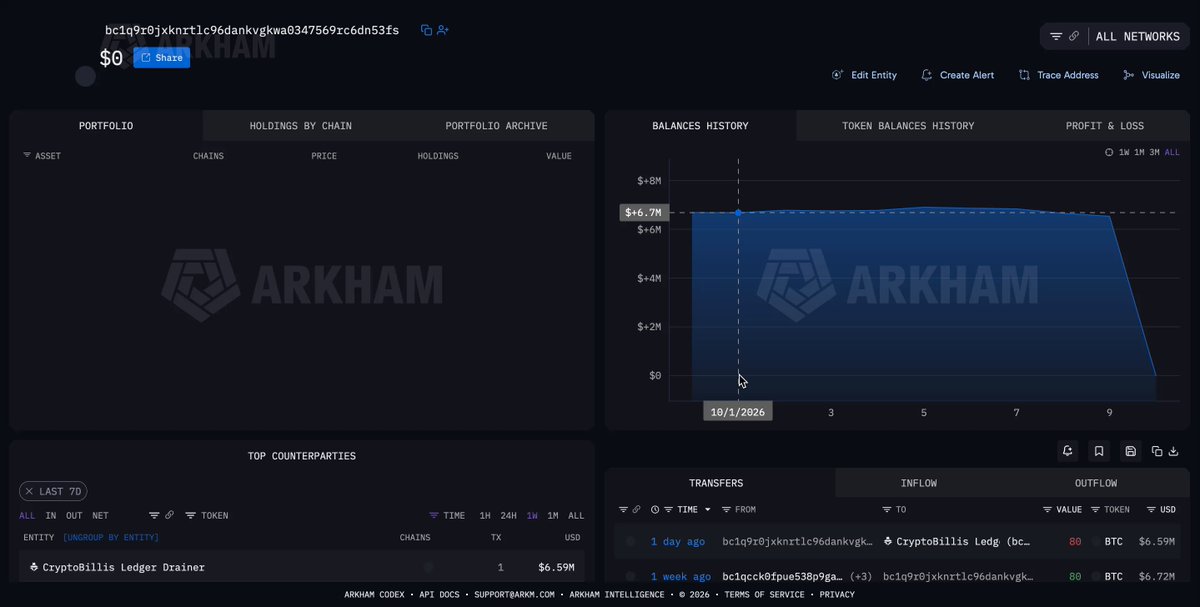
Task: Open the Token filter in Top Counterparties
Action: tap(207, 516)
